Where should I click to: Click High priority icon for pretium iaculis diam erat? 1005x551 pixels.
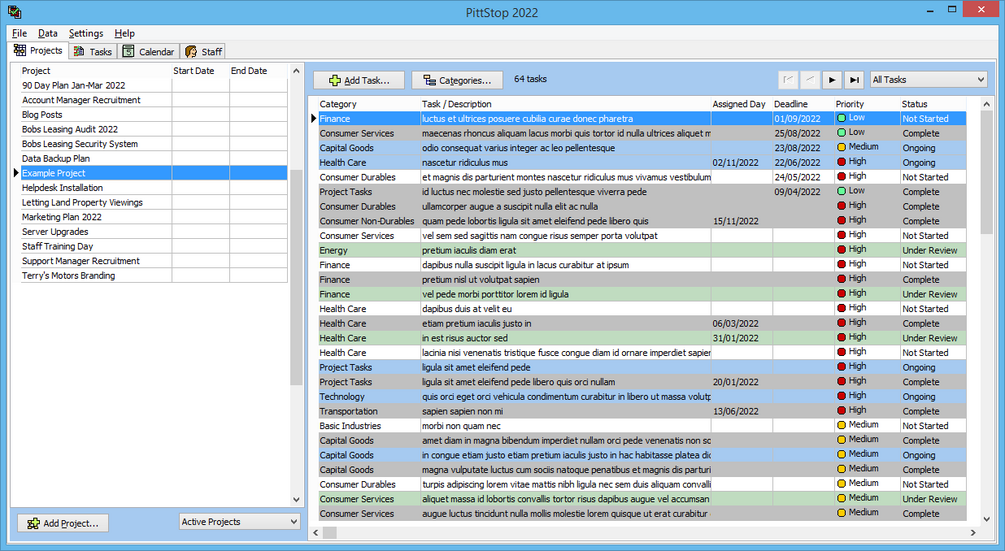842,250
